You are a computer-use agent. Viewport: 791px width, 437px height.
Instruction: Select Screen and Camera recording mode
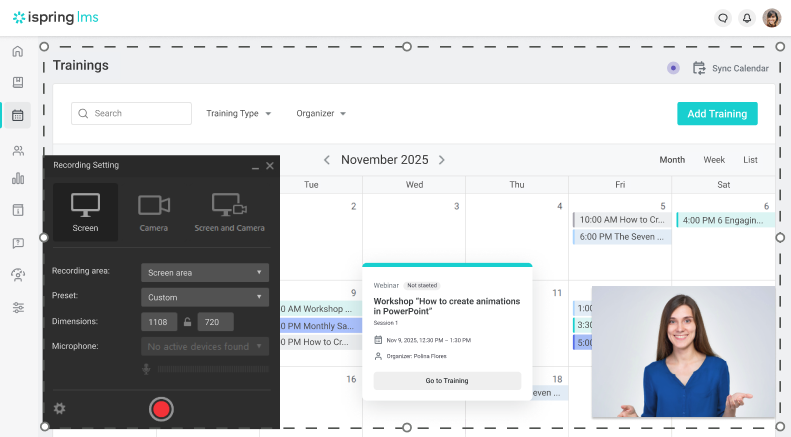(230, 212)
